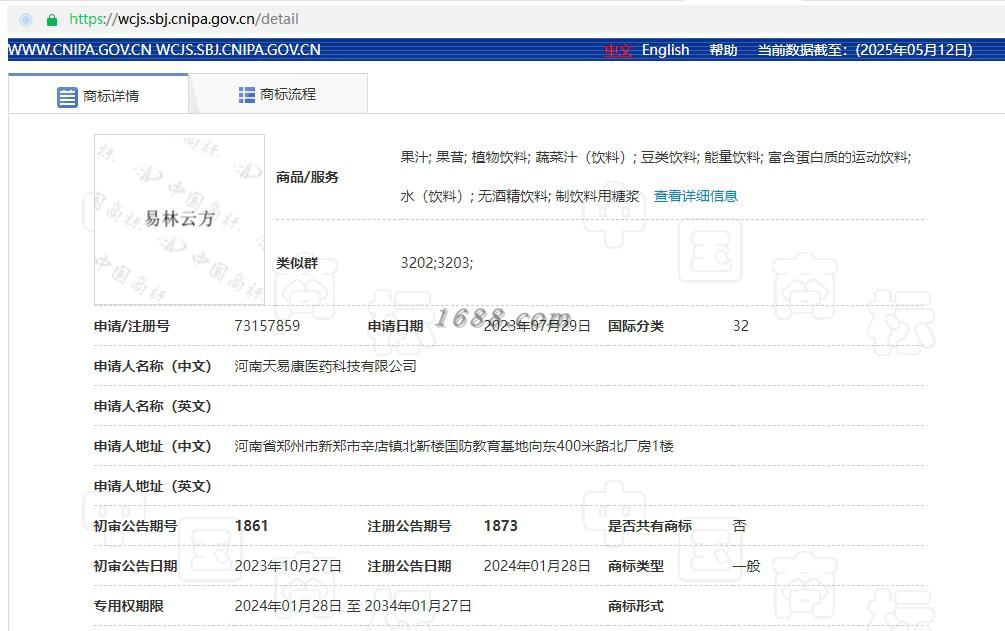Click exclusive rights period ending 2034年01月27日
This screenshot has width=1005, height=631.
(x=353, y=606)
